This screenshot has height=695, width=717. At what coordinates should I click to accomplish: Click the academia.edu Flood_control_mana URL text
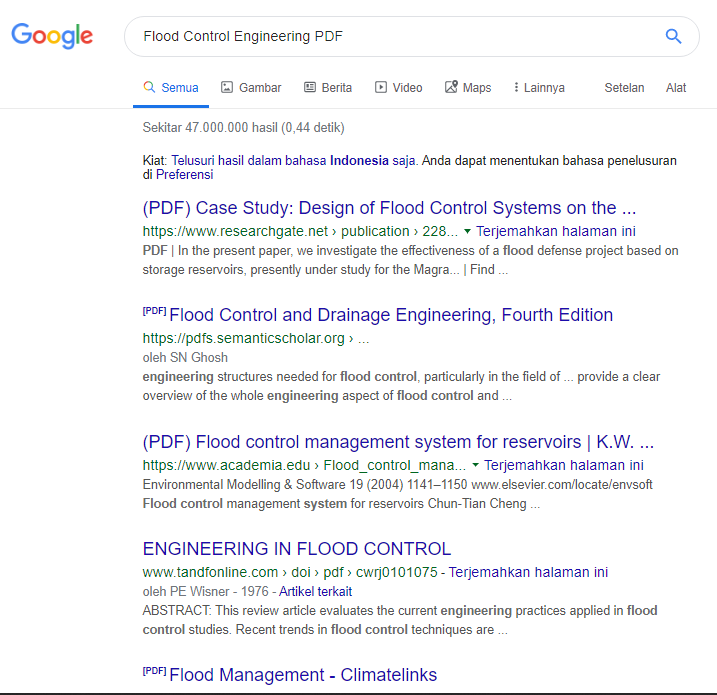304,465
